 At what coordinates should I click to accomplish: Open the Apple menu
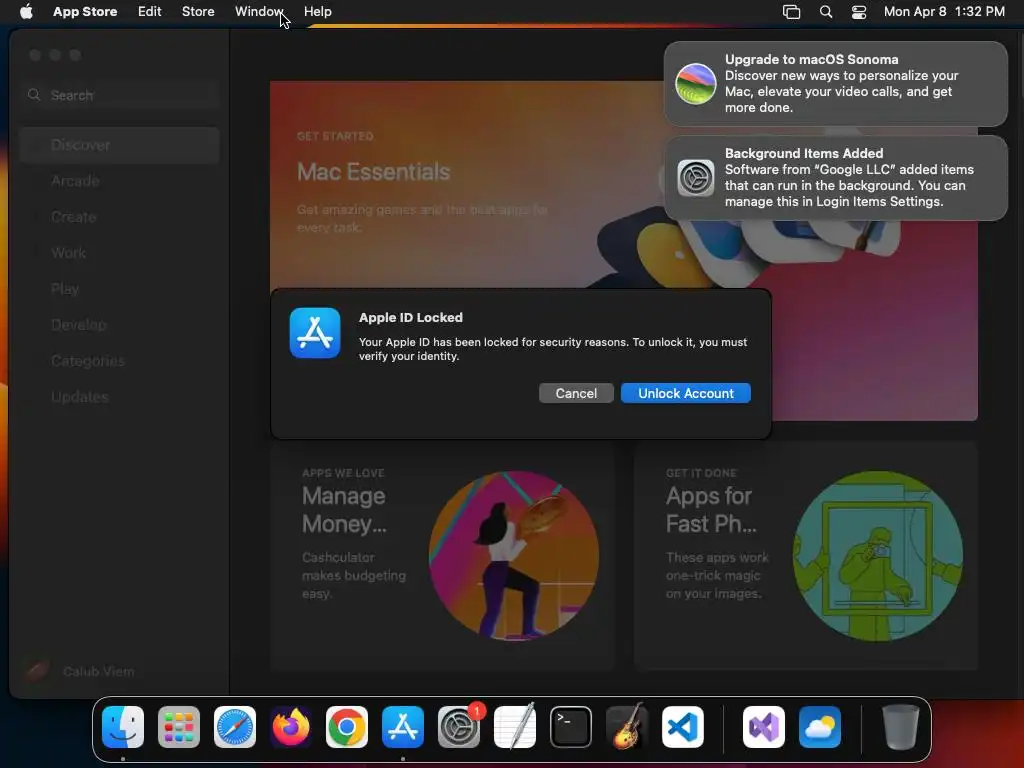pos(26,11)
